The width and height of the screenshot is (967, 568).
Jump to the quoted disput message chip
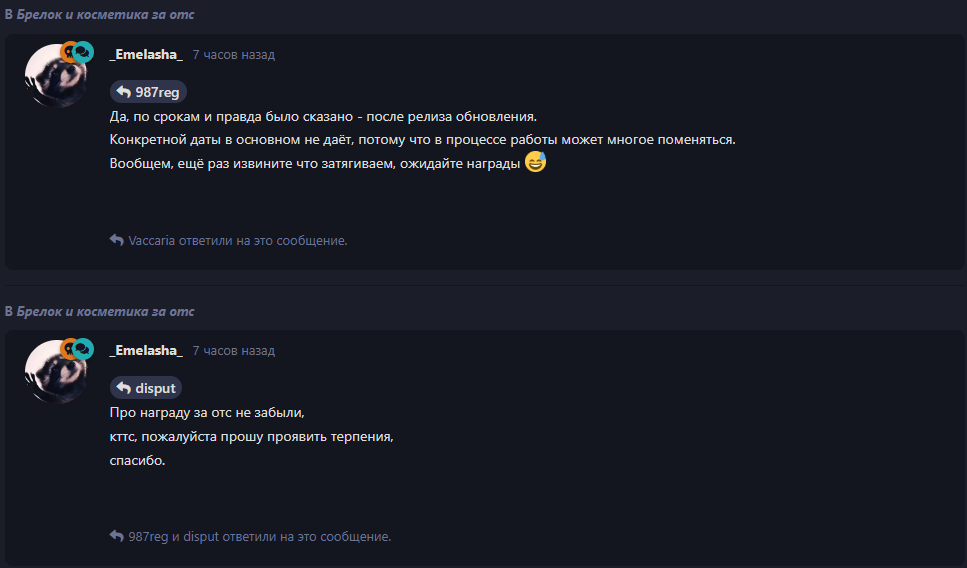click(146, 388)
